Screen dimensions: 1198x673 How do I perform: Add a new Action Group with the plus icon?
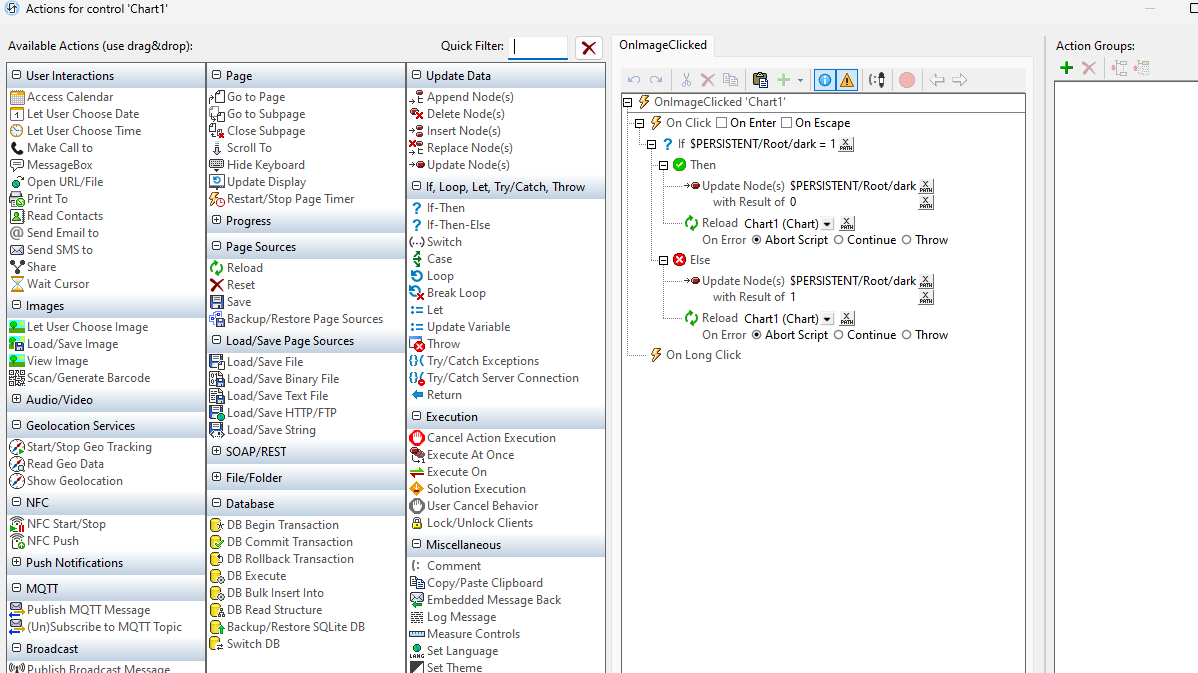(1065, 67)
